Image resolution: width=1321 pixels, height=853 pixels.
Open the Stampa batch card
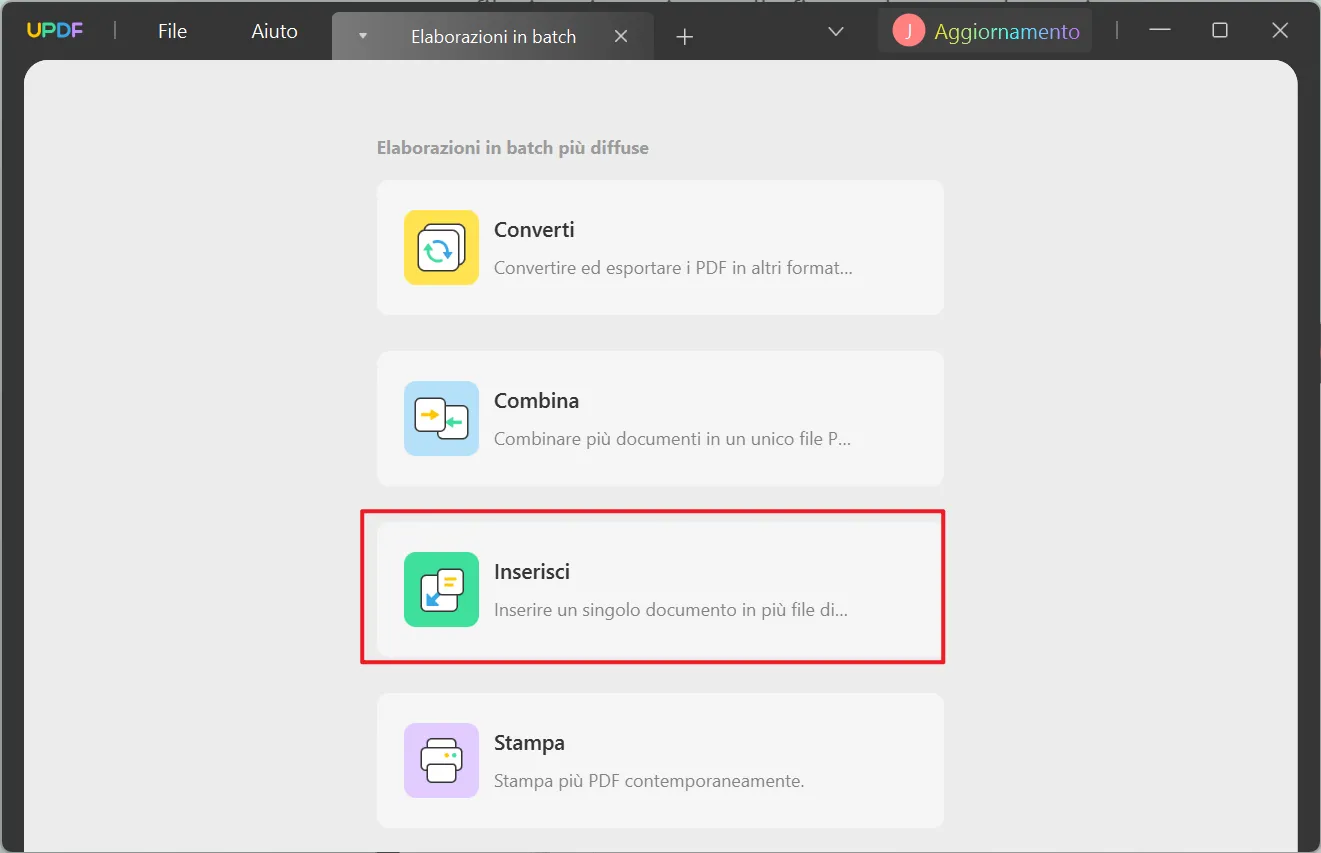point(660,760)
